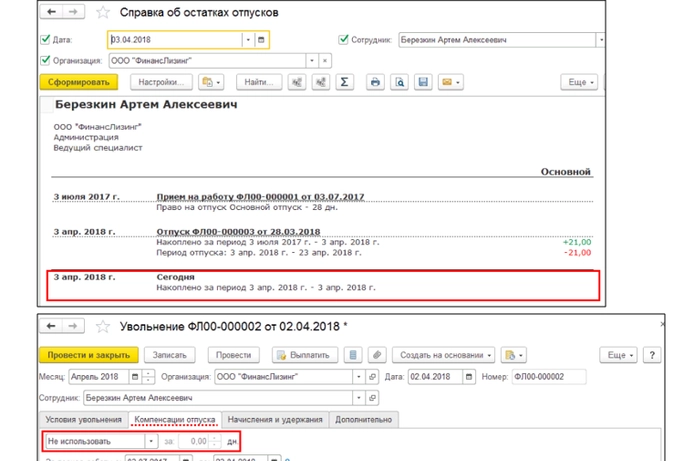Go back in the Увольнение window
674x461 pixels.
click(x=51, y=326)
